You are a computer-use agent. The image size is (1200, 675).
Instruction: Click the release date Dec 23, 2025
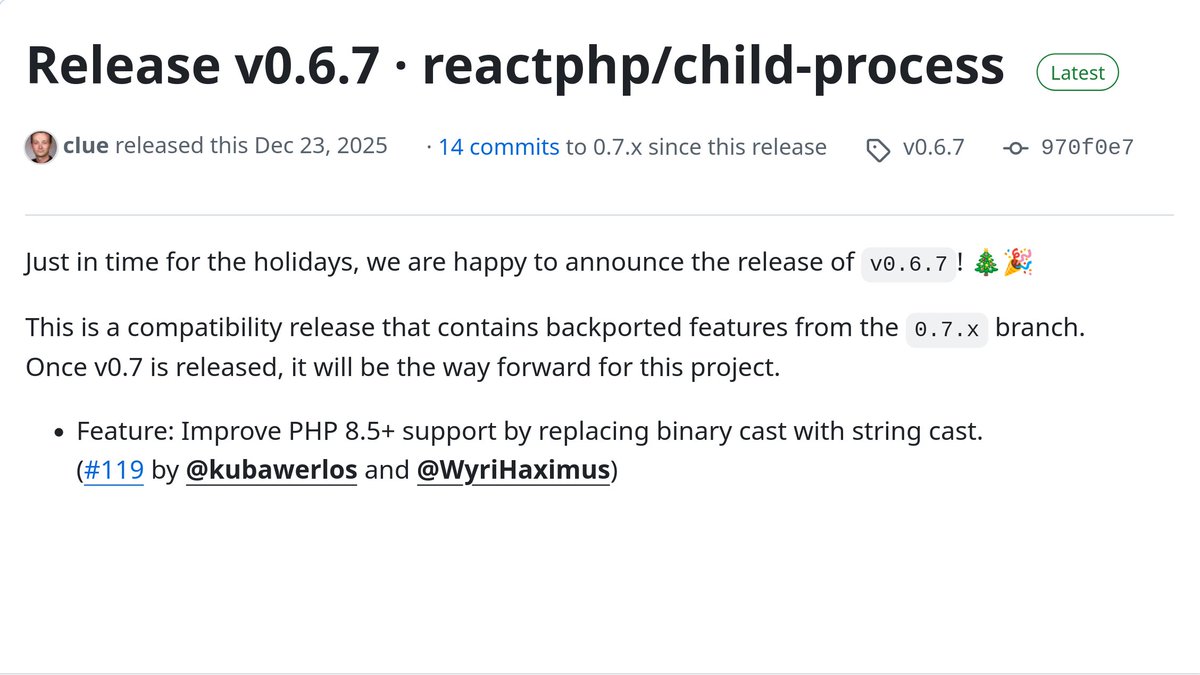[321, 146]
